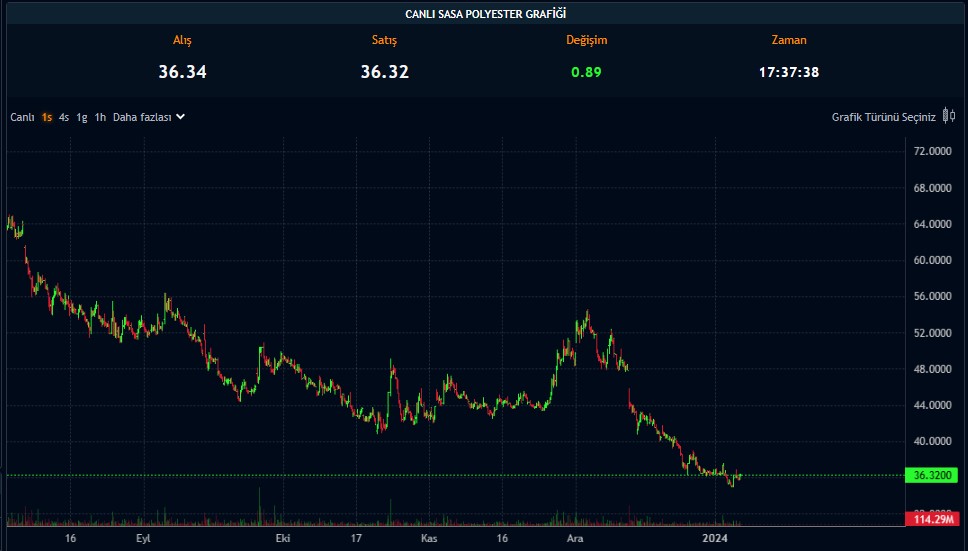The image size is (968, 551).
Task: Click the Ara label on time axis
Action: pos(575,539)
